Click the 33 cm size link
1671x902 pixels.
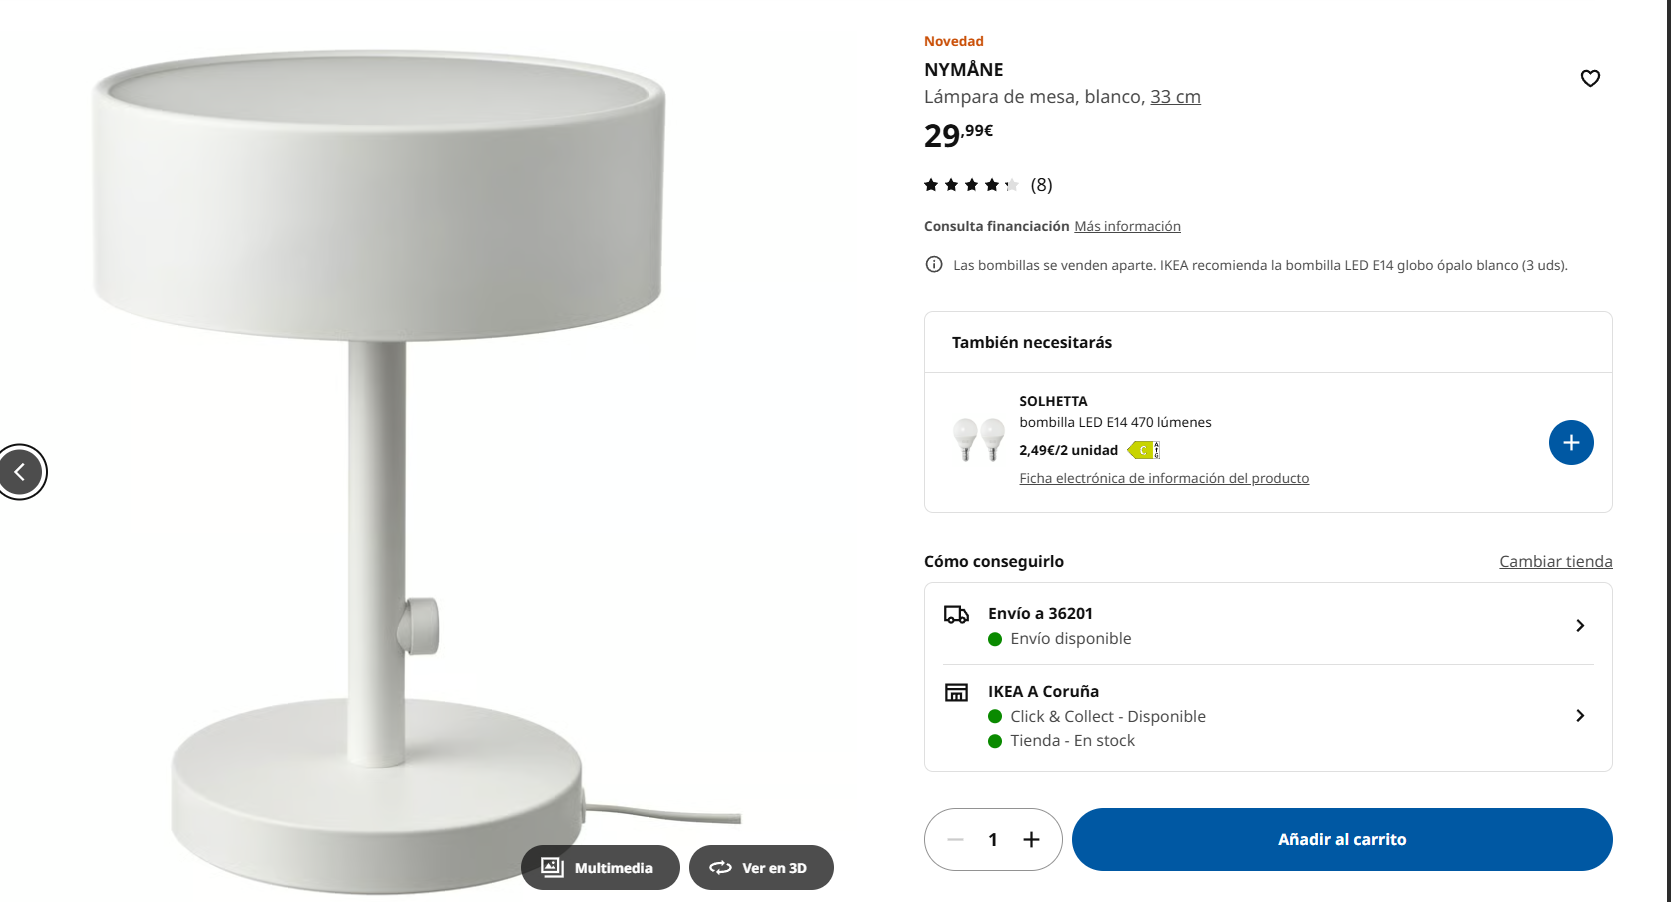pos(1175,97)
